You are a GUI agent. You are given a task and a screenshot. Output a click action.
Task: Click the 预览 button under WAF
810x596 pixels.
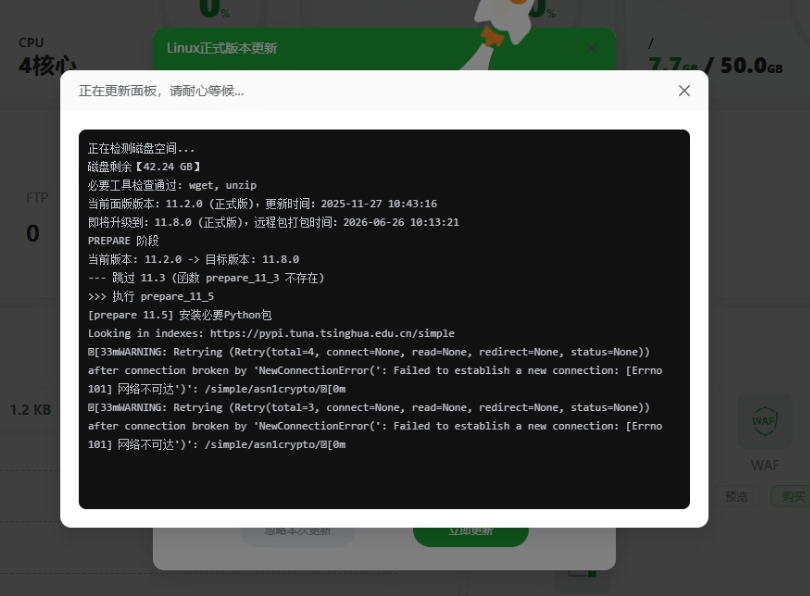tap(736, 496)
